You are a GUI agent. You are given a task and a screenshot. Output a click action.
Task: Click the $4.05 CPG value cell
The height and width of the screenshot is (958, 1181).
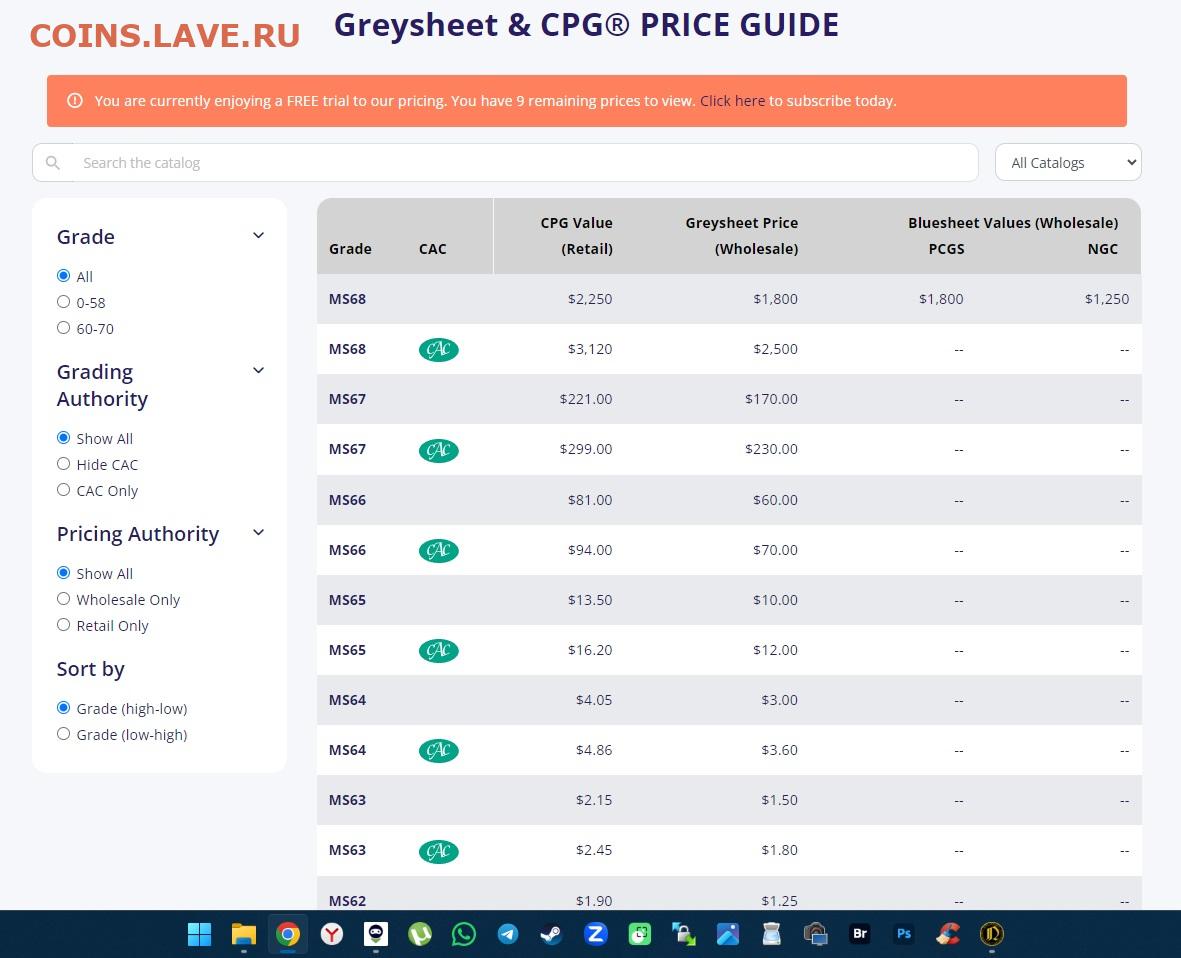tap(594, 700)
